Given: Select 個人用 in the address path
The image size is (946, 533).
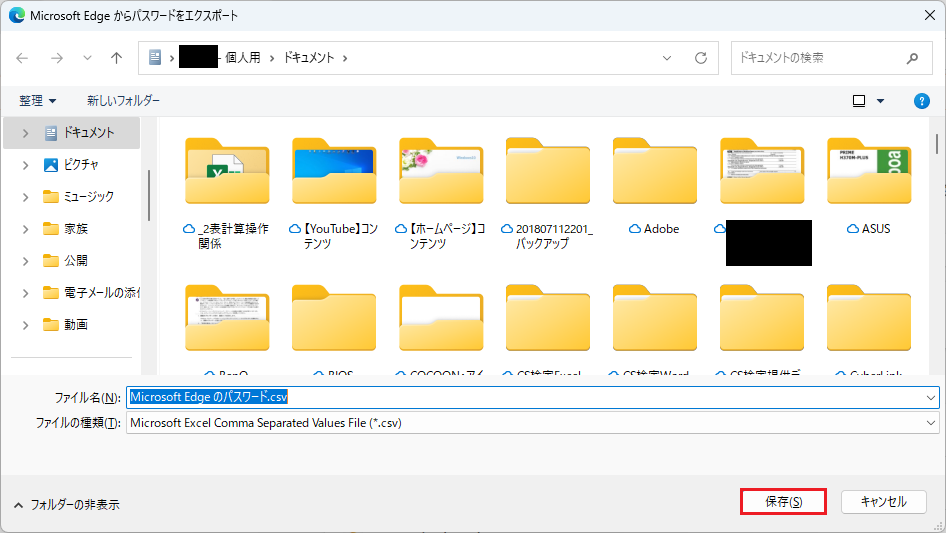Looking at the screenshot, I should pyautogui.click(x=243, y=58).
